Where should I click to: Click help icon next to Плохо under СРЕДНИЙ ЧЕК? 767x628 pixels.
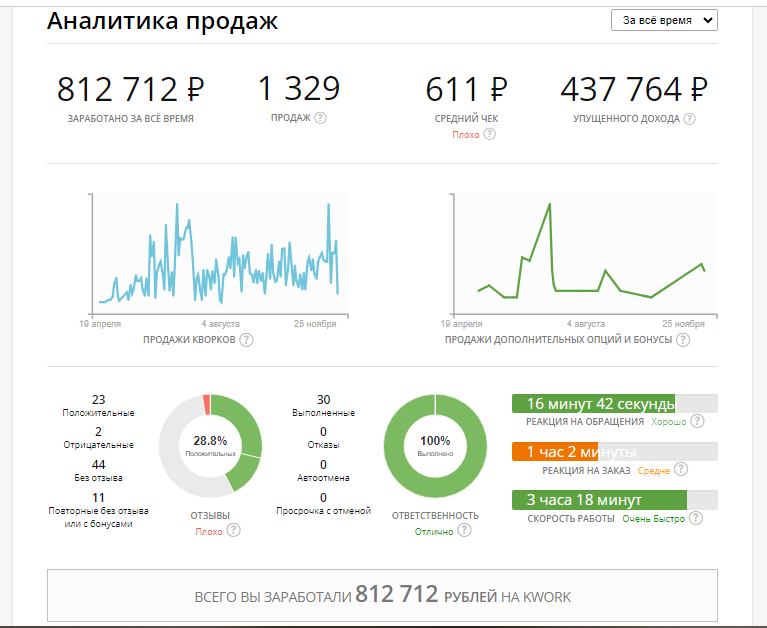490,134
